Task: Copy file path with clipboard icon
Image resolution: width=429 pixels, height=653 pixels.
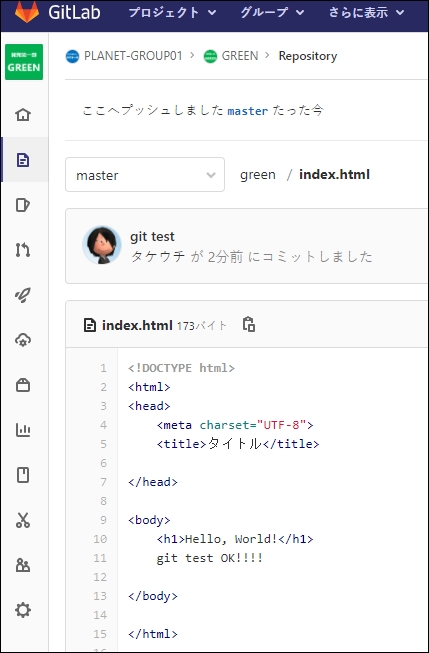Action: coord(249,324)
